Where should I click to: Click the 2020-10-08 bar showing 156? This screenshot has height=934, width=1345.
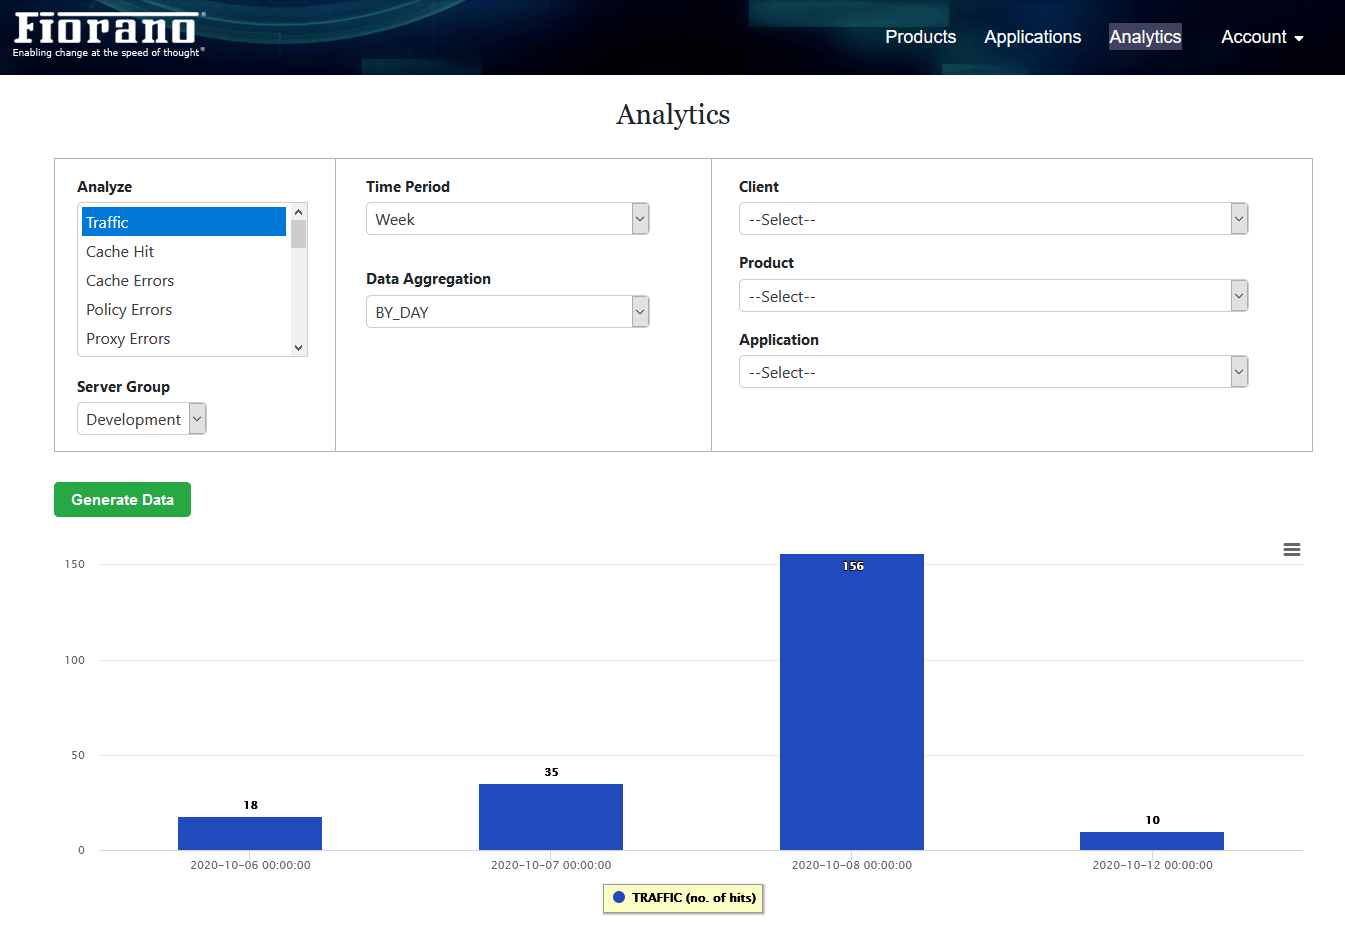coord(852,702)
